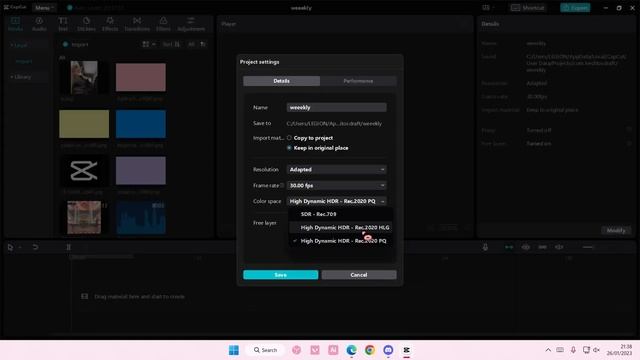Choose SDR - Rec.709 color space

tap(341, 214)
